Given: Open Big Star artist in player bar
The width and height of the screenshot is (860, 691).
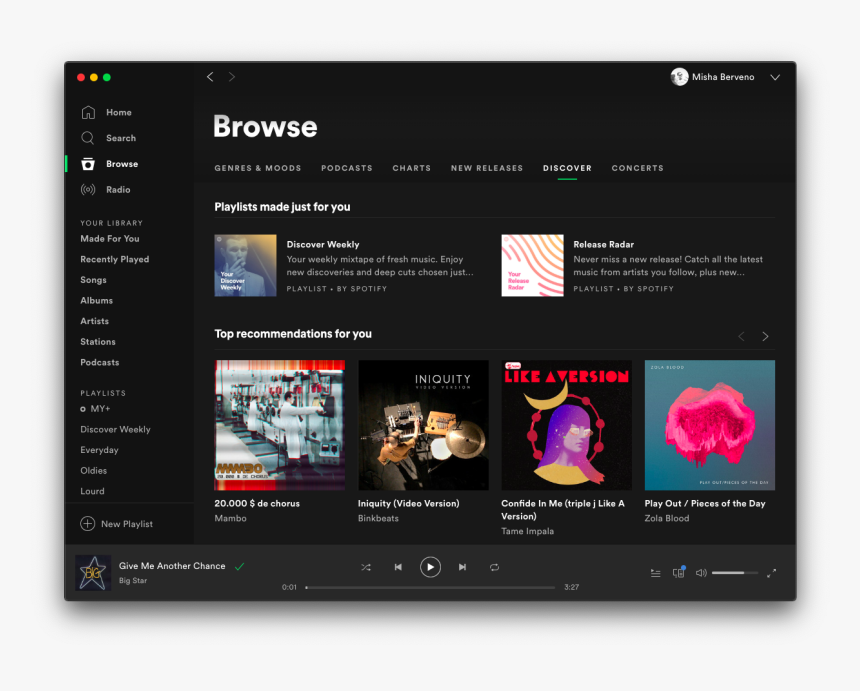Looking at the screenshot, I should [x=133, y=581].
